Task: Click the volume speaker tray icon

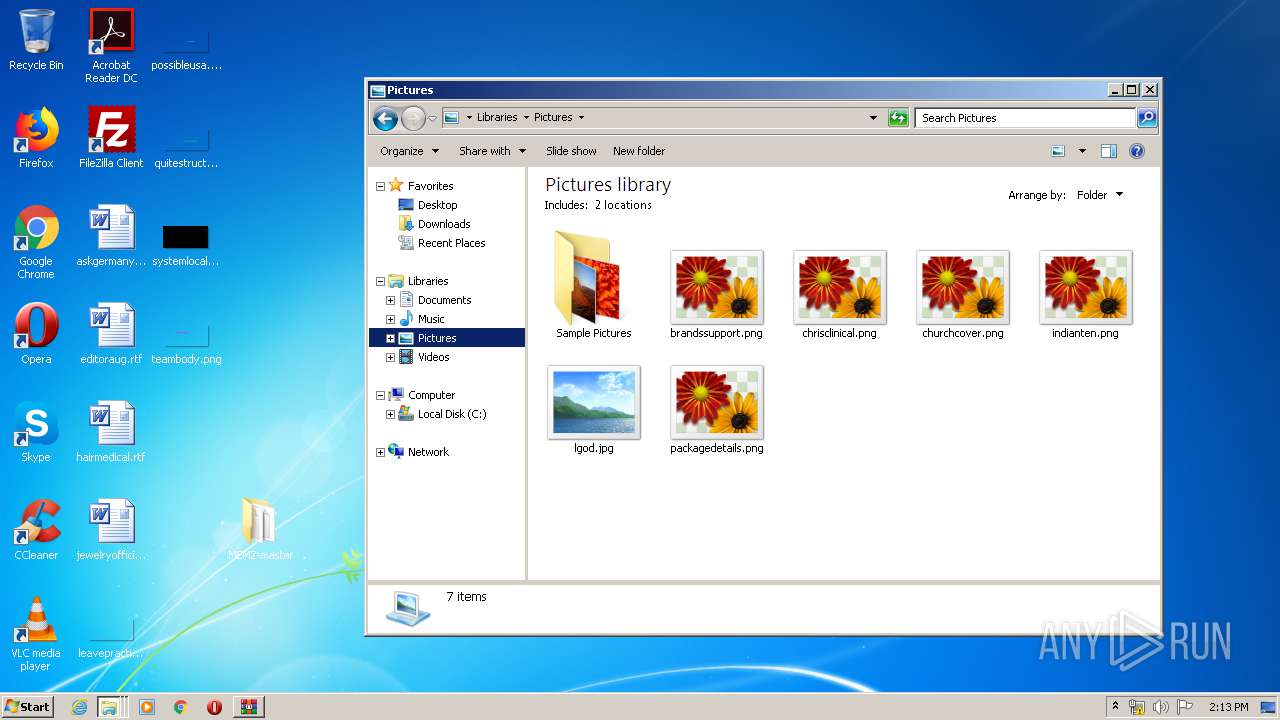Action: pos(1160,707)
